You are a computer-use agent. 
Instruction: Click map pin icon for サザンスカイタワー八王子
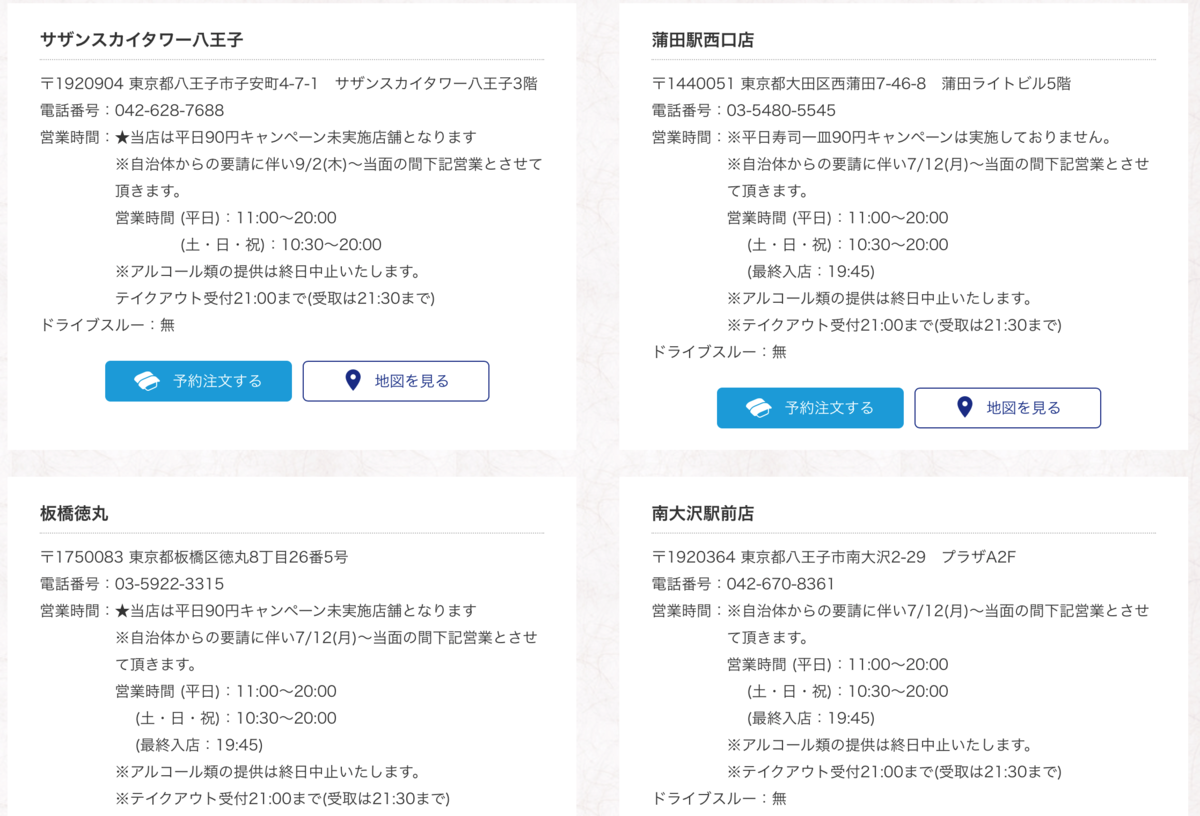tap(352, 381)
